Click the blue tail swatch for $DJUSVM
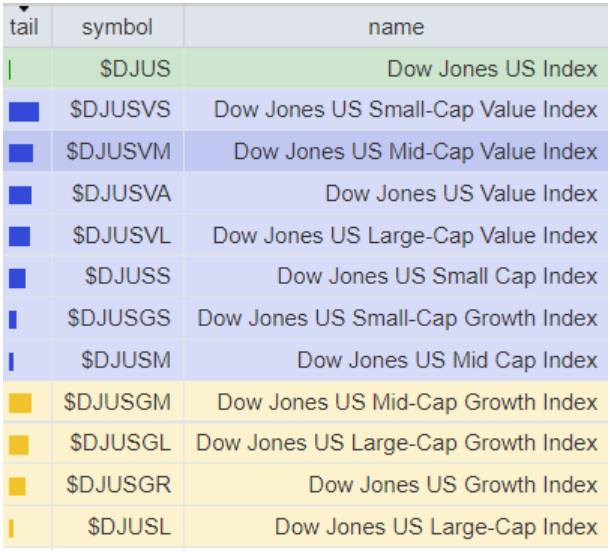The image size is (610, 552). (x=21, y=153)
